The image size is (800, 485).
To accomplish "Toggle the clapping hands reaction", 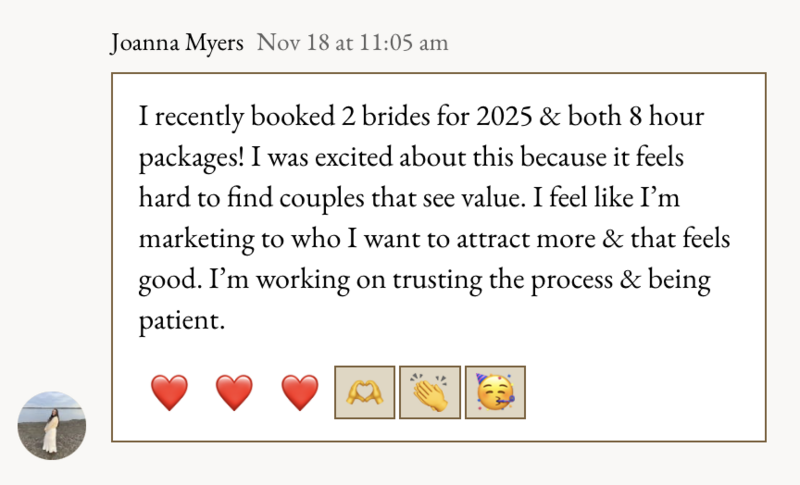I will [x=430, y=392].
